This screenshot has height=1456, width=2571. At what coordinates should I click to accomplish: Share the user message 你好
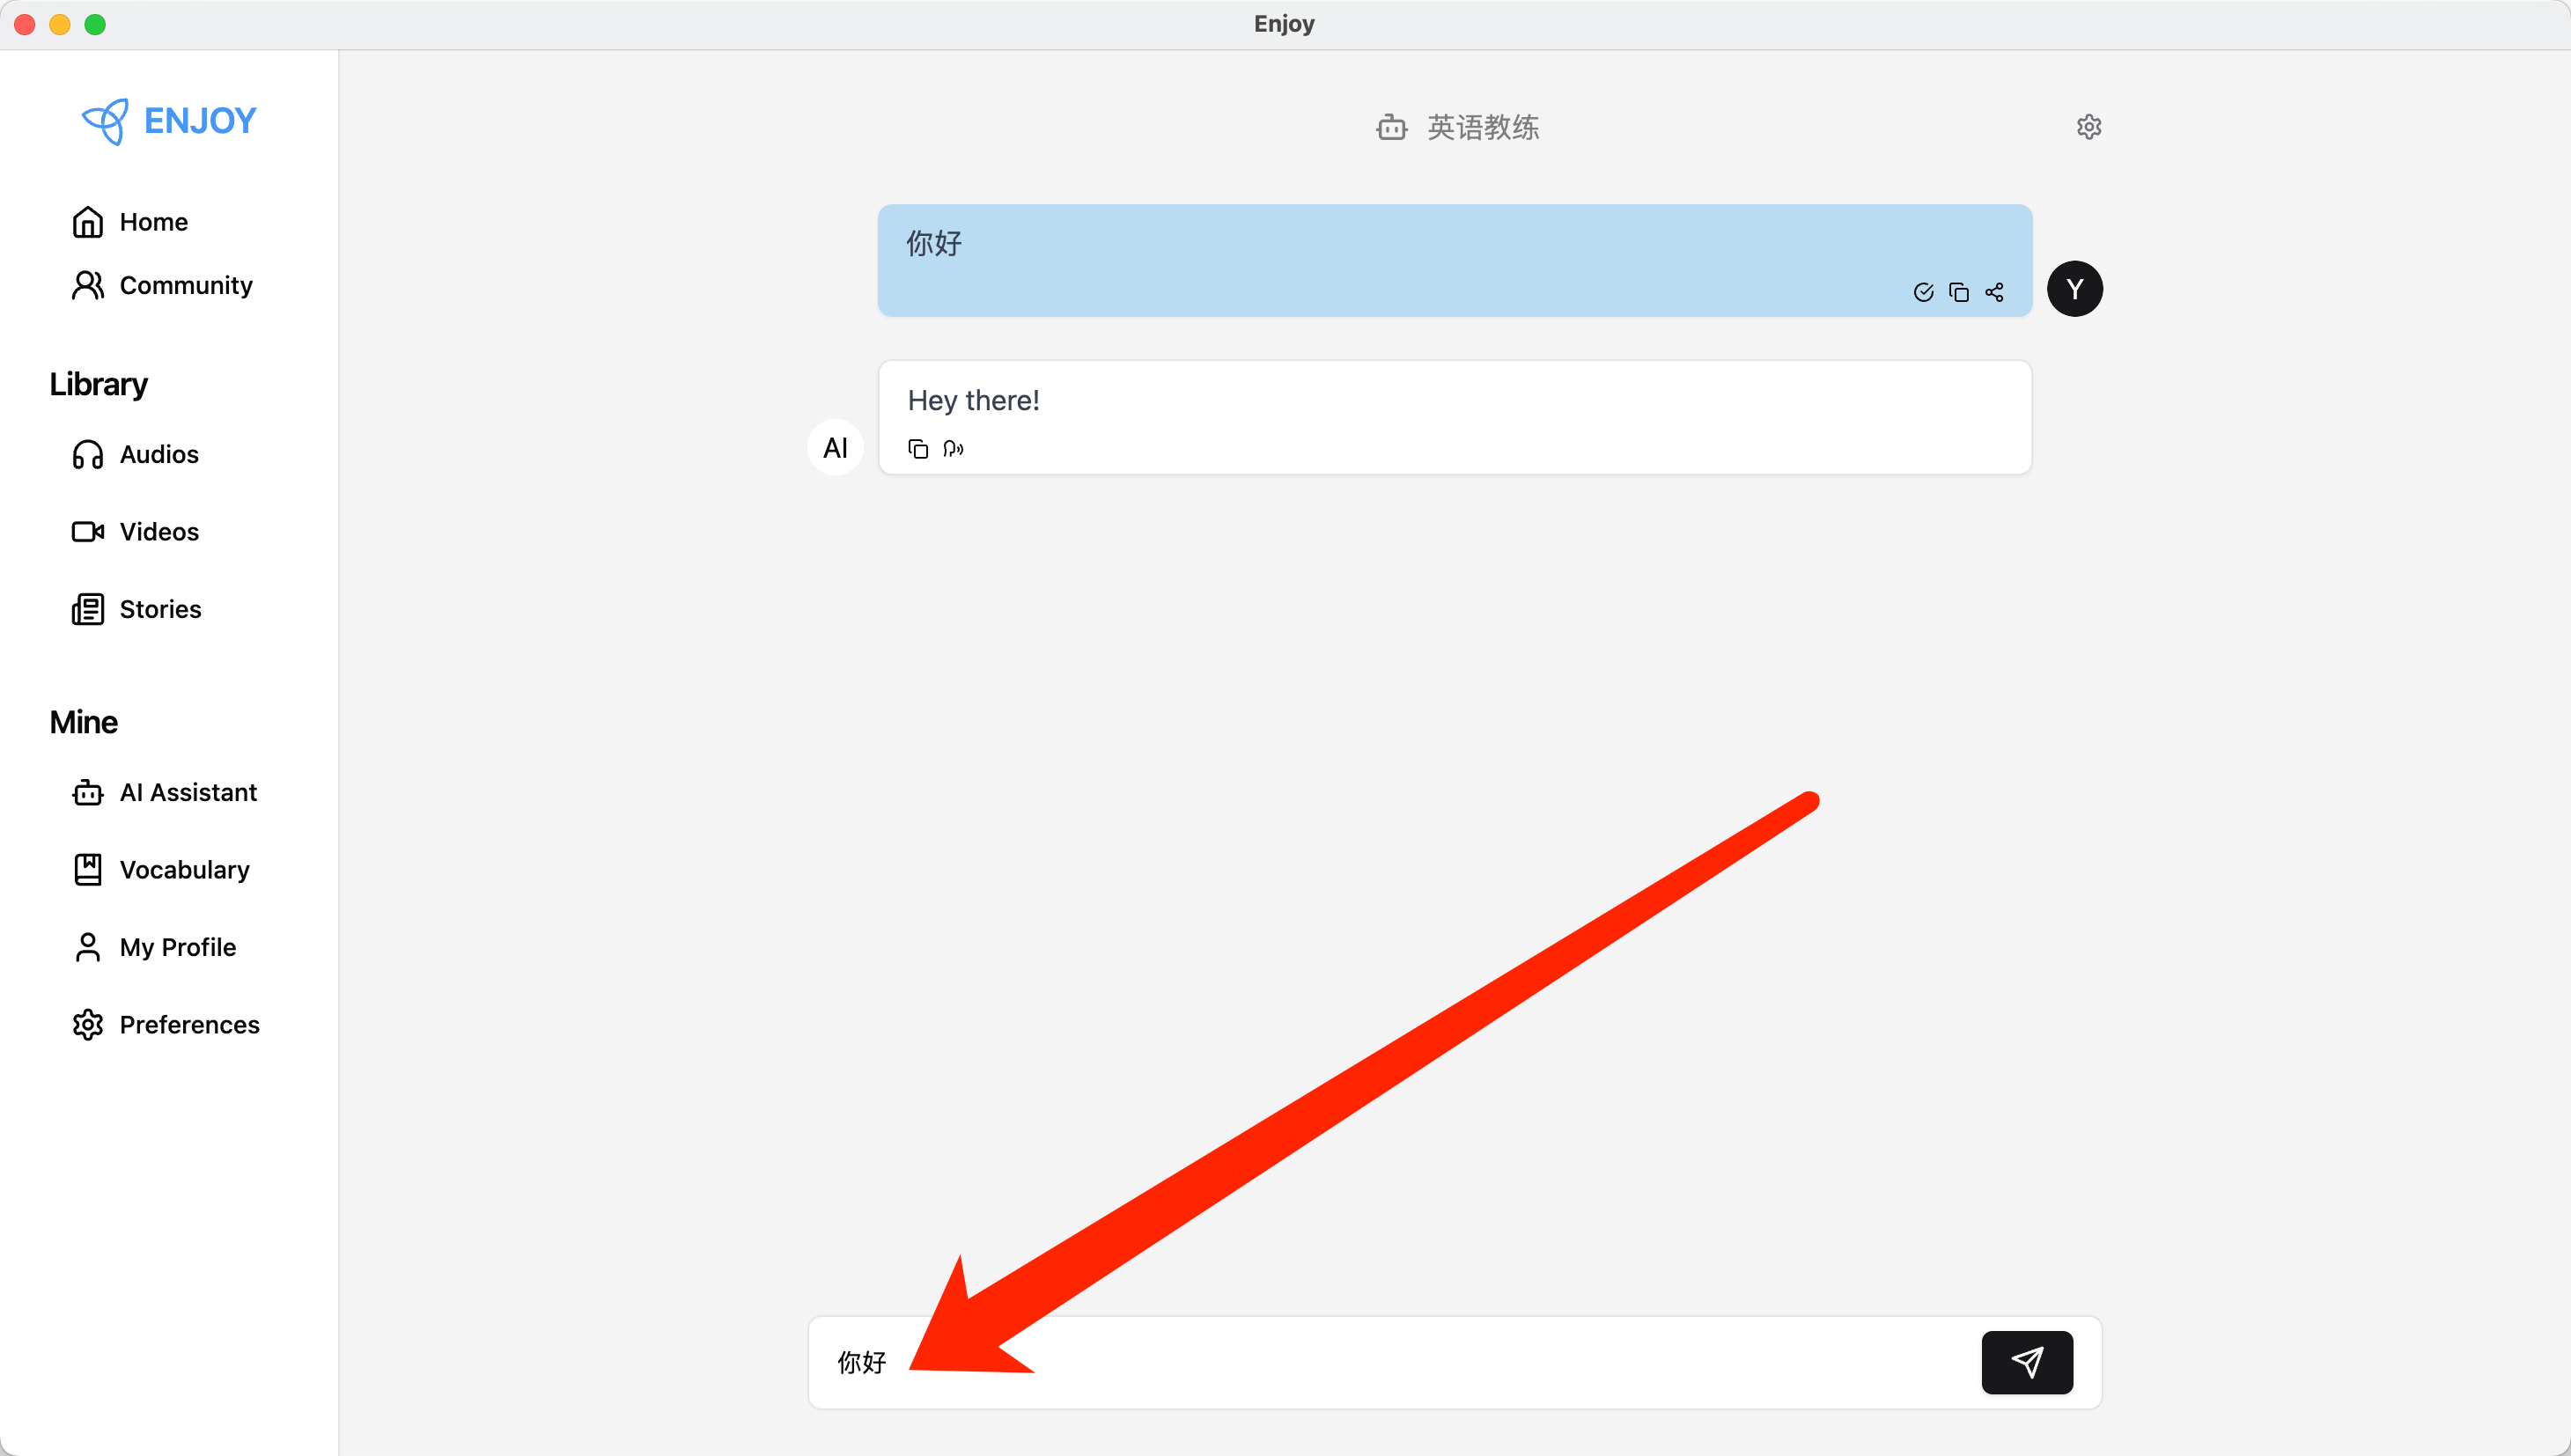(1994, 292)
